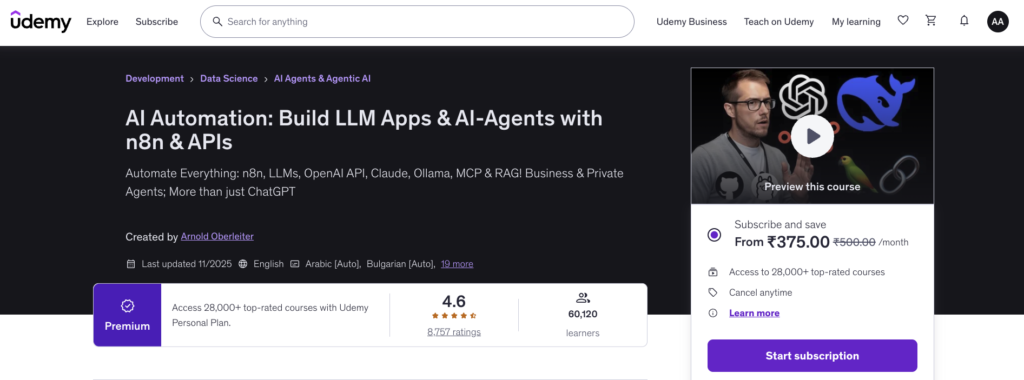Select the Subscribe and save radio button
Image resolution: width=1024 pixels, height=380 pixels.
pyautogui.click(x=714, y=235)
